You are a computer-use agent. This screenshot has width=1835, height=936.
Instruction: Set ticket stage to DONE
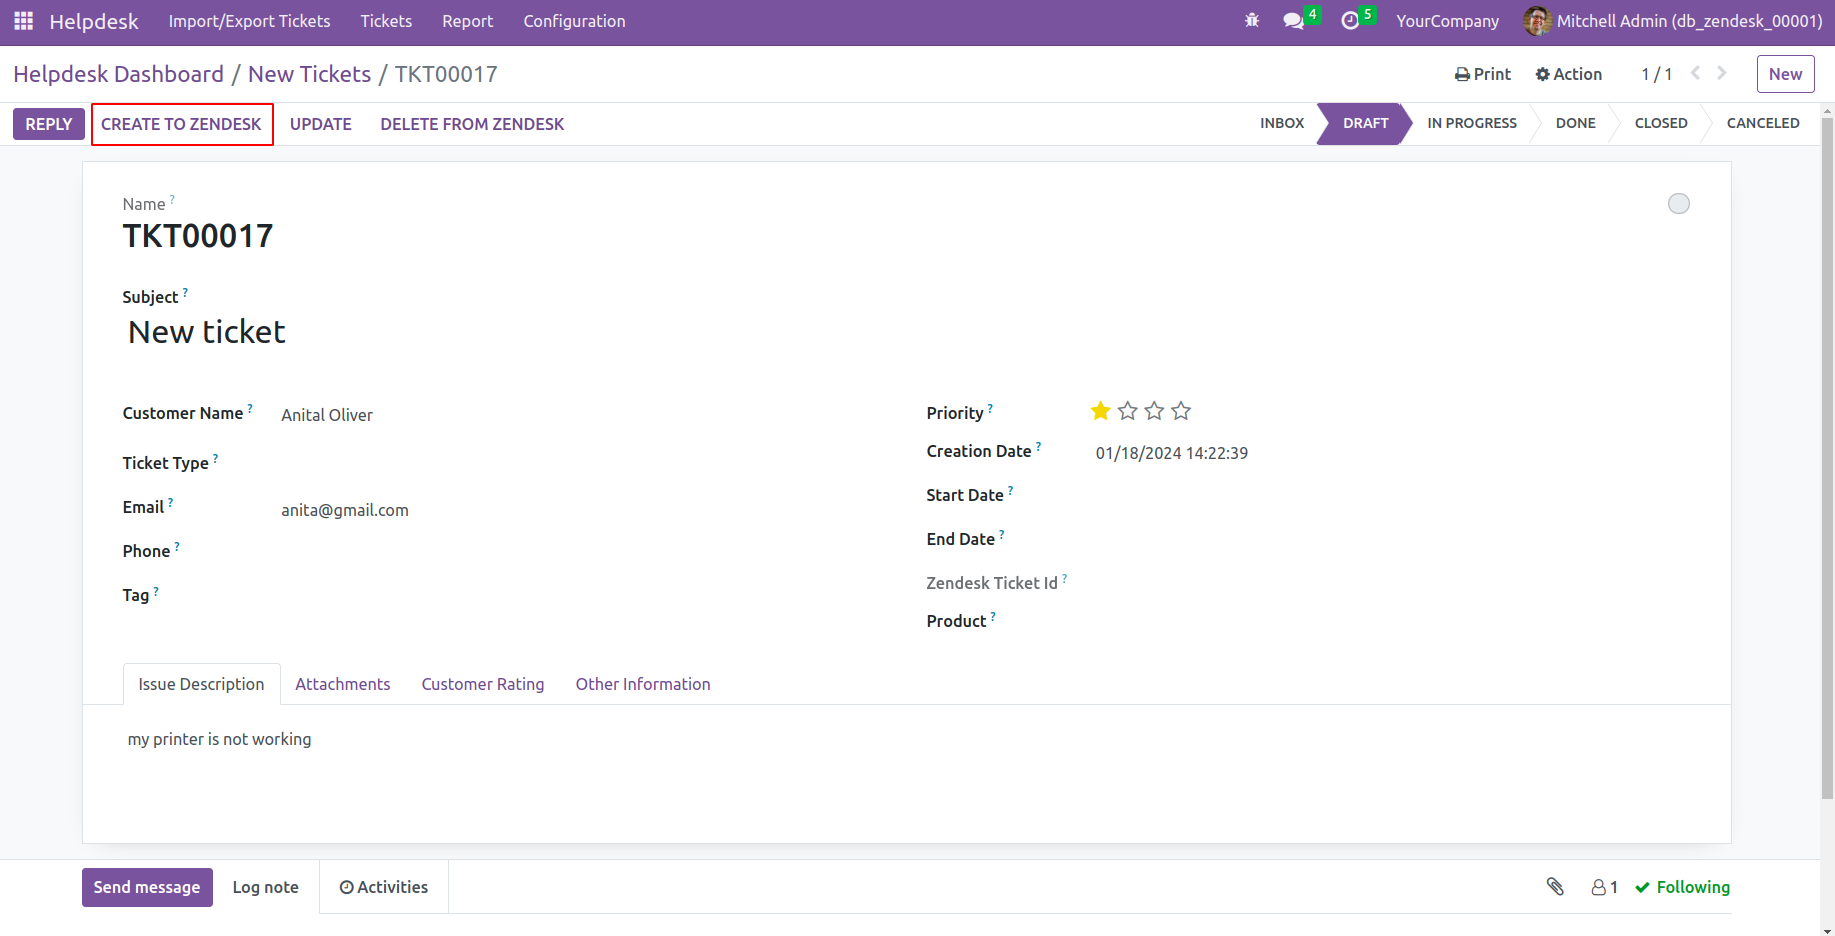click(x=1576, y=123)
